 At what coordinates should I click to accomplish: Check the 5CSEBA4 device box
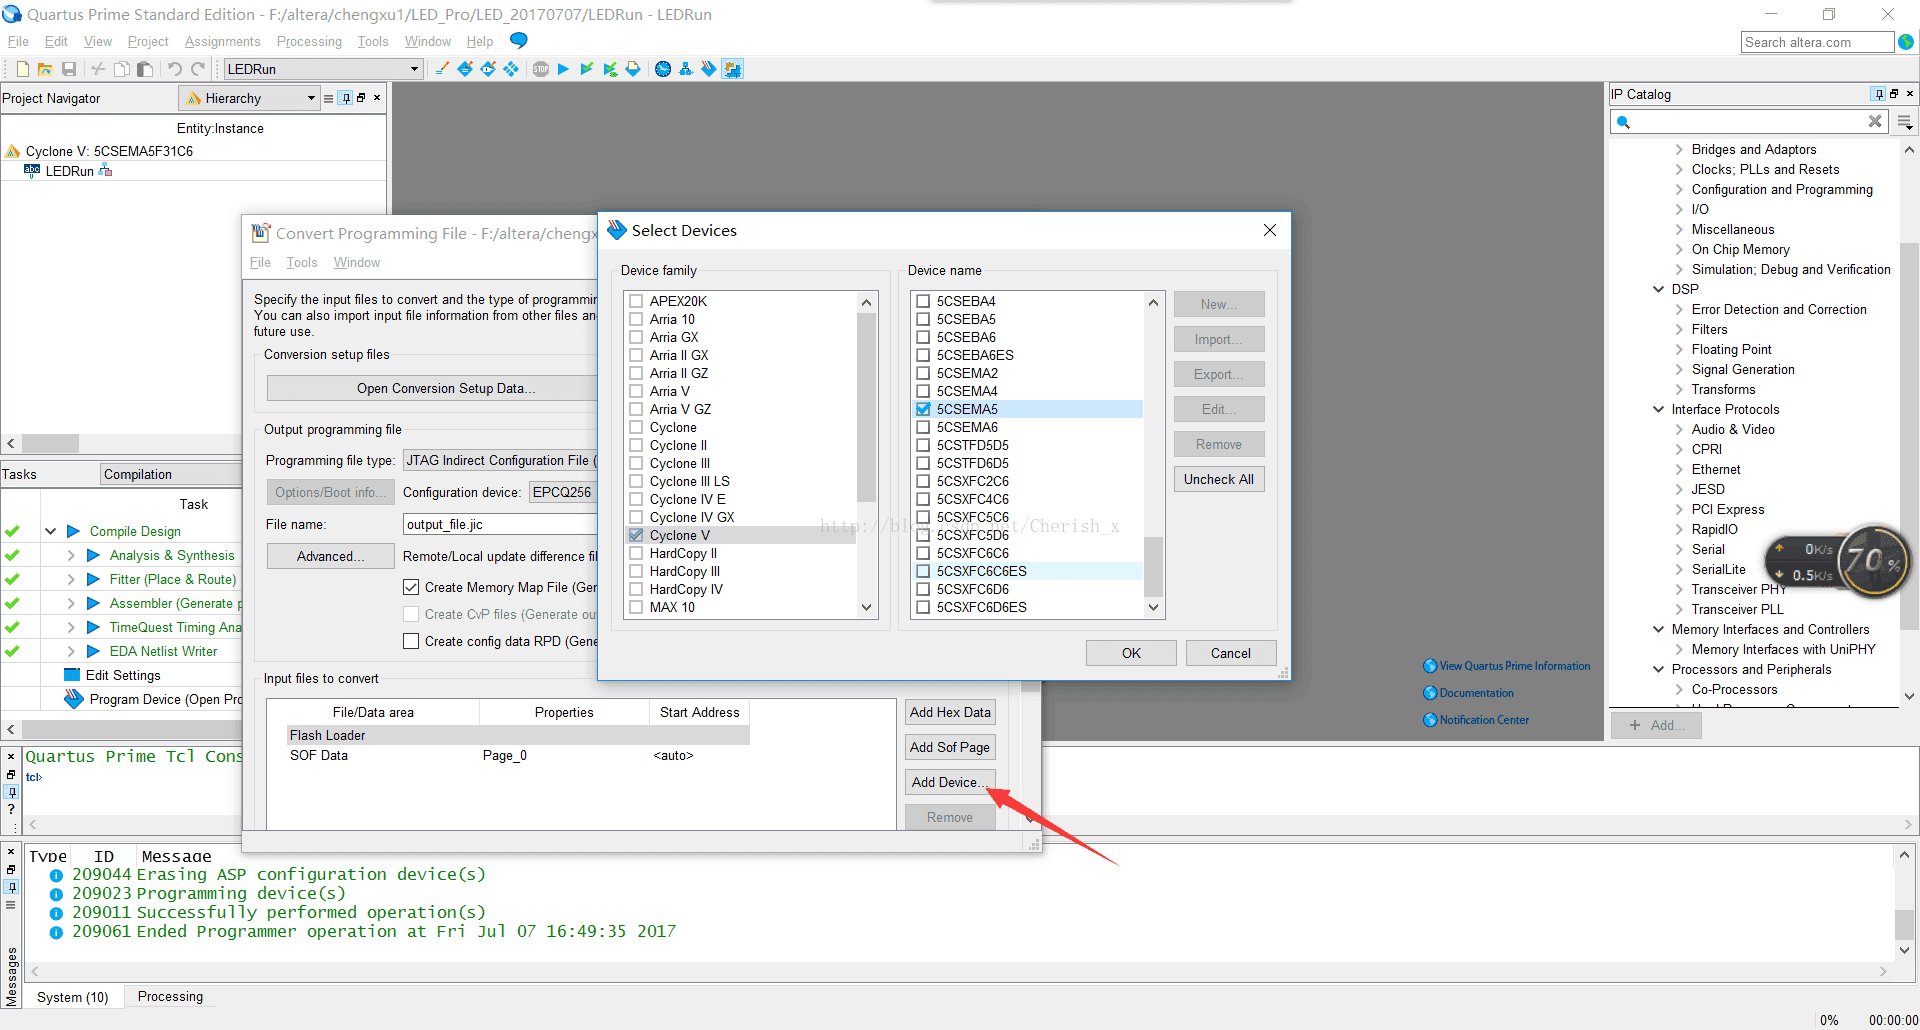(923, 301)
